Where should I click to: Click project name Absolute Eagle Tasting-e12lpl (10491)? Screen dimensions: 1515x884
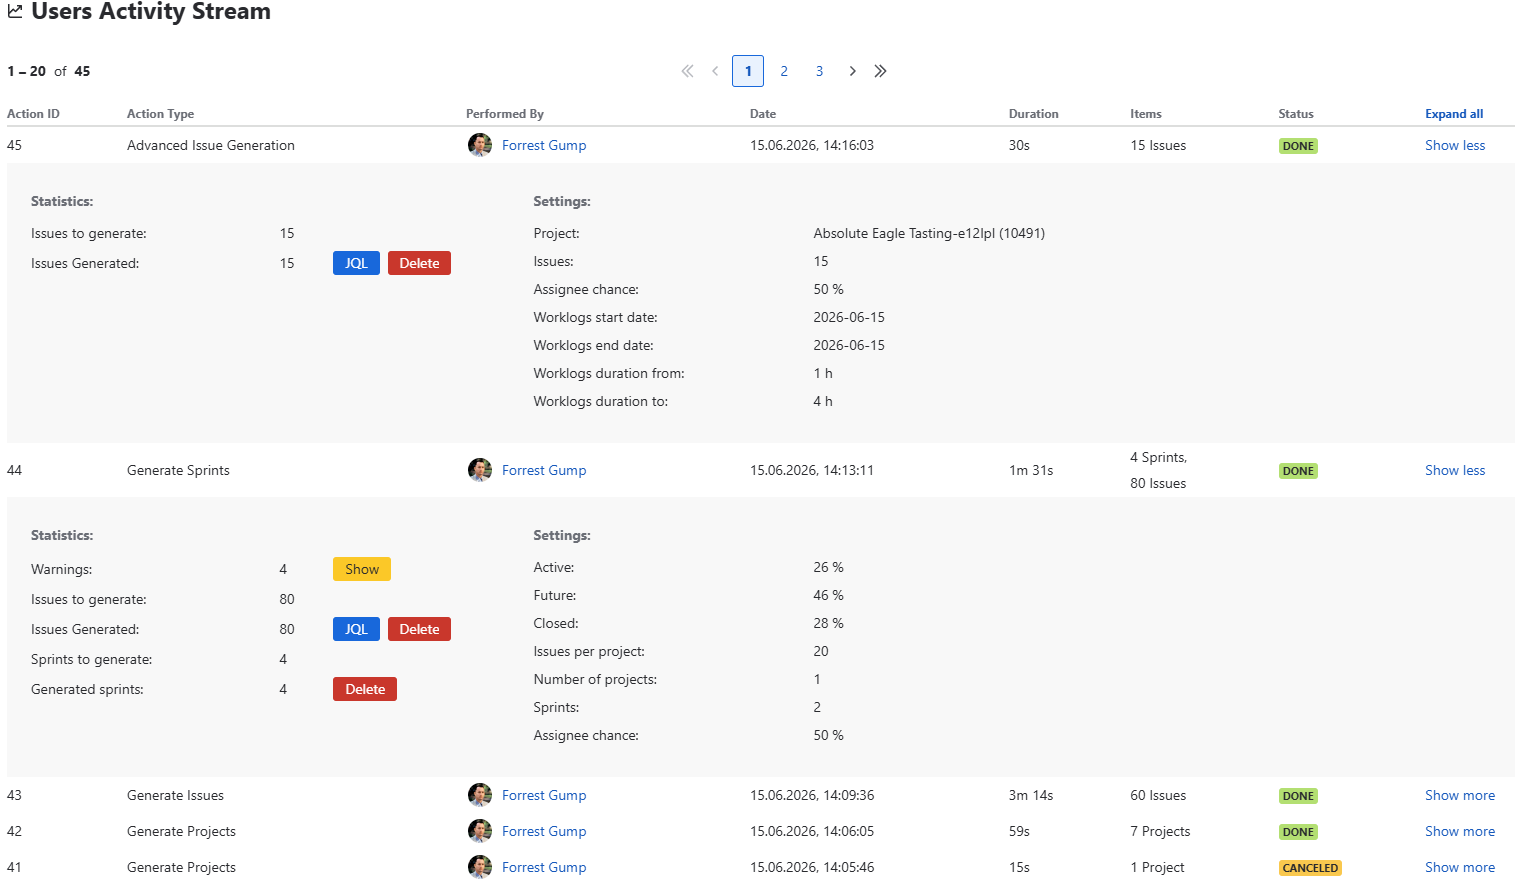(929, 233)
